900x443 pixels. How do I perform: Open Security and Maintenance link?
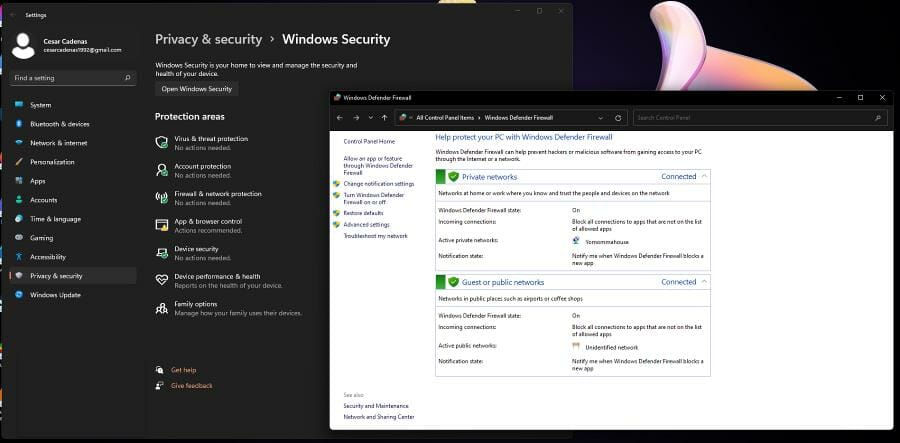[376, 406]
